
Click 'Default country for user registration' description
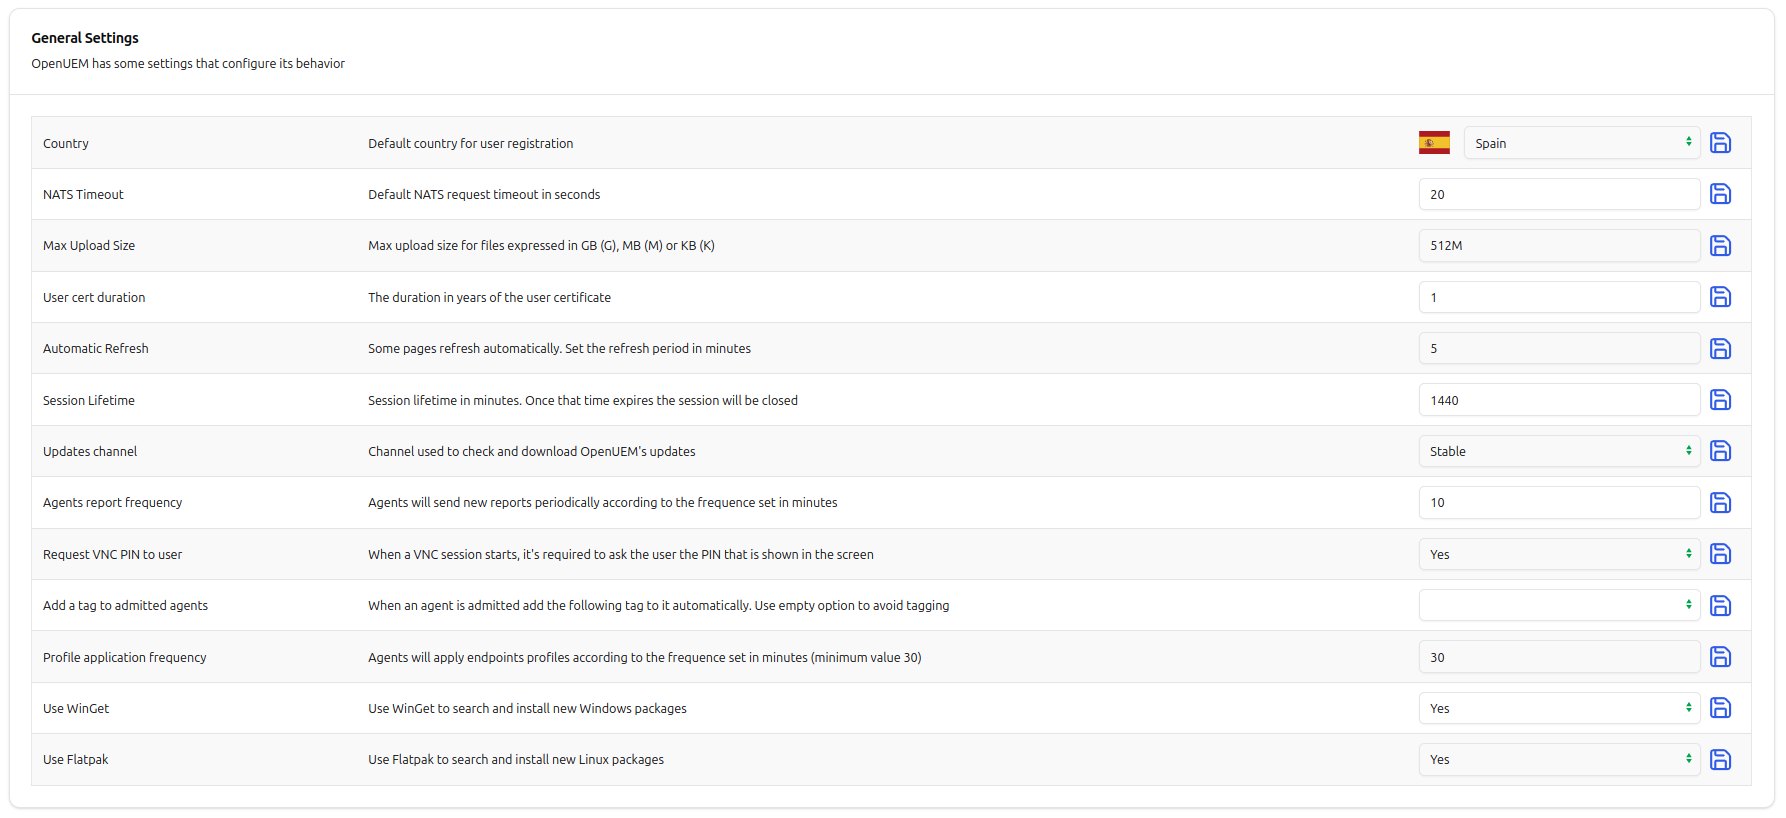click(x=471, y=144)
